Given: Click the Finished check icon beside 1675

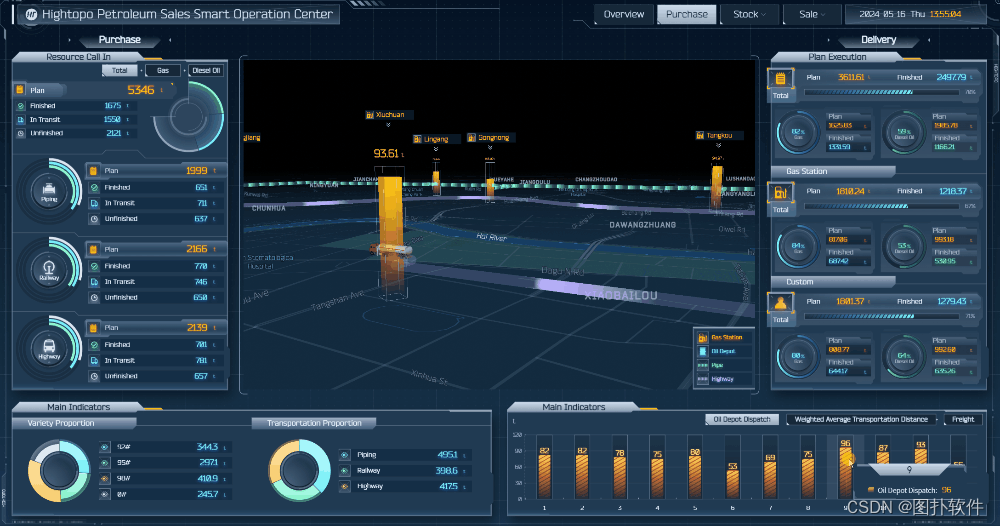Looking at the screenshot, I should pyautogui.click(x=20, y=106).
